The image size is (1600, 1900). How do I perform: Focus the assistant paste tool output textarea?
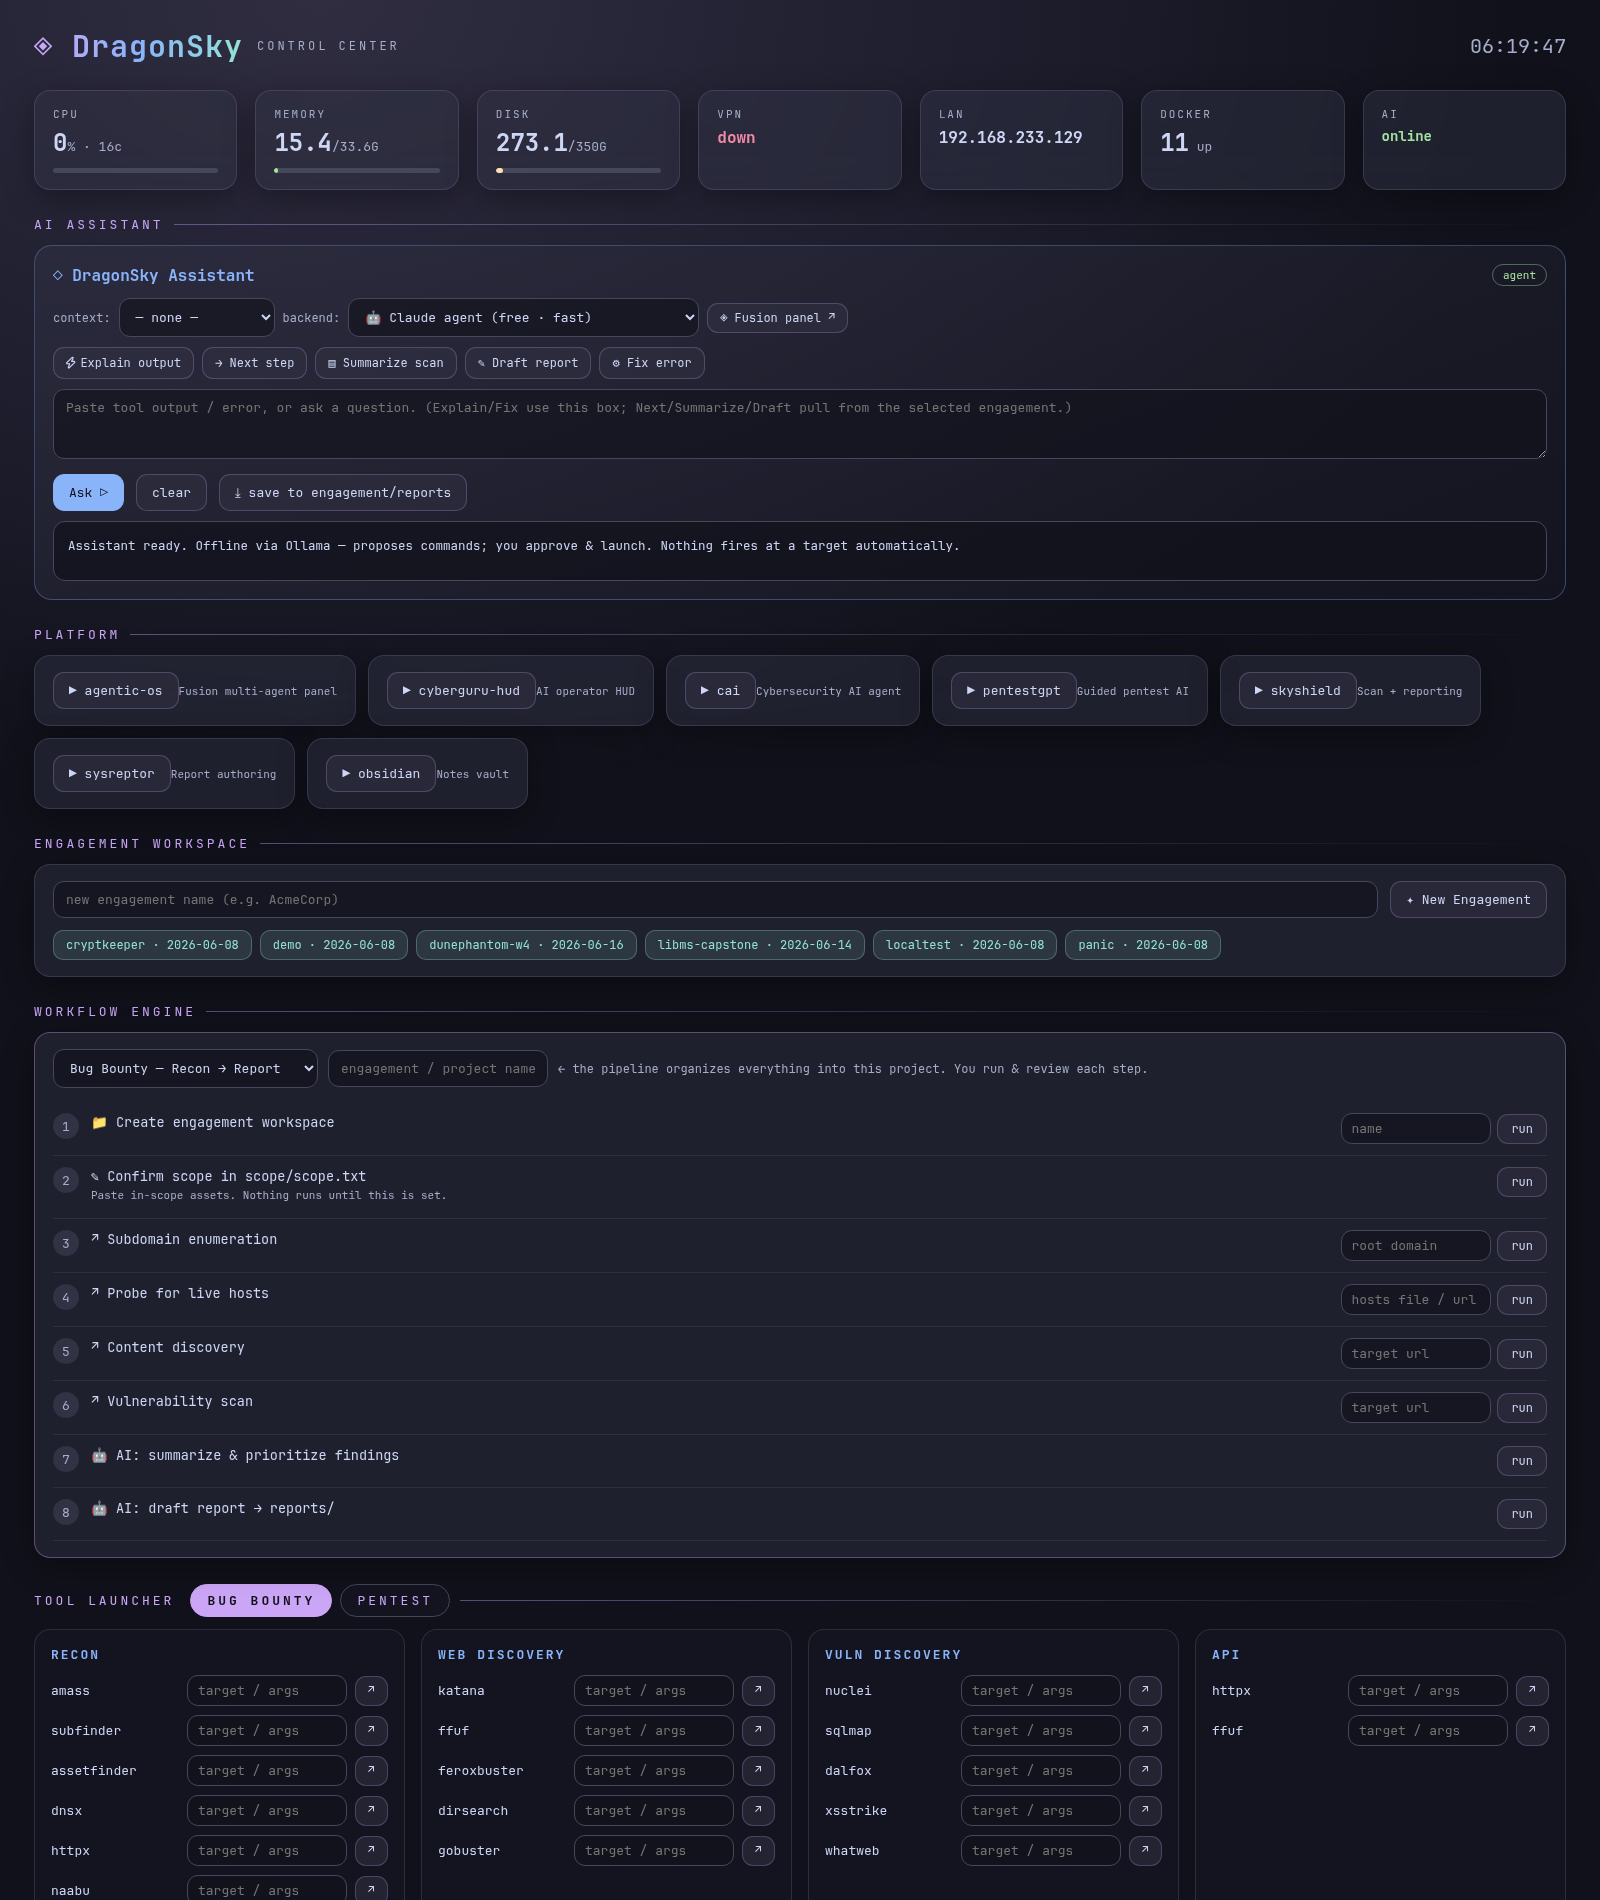800,424
